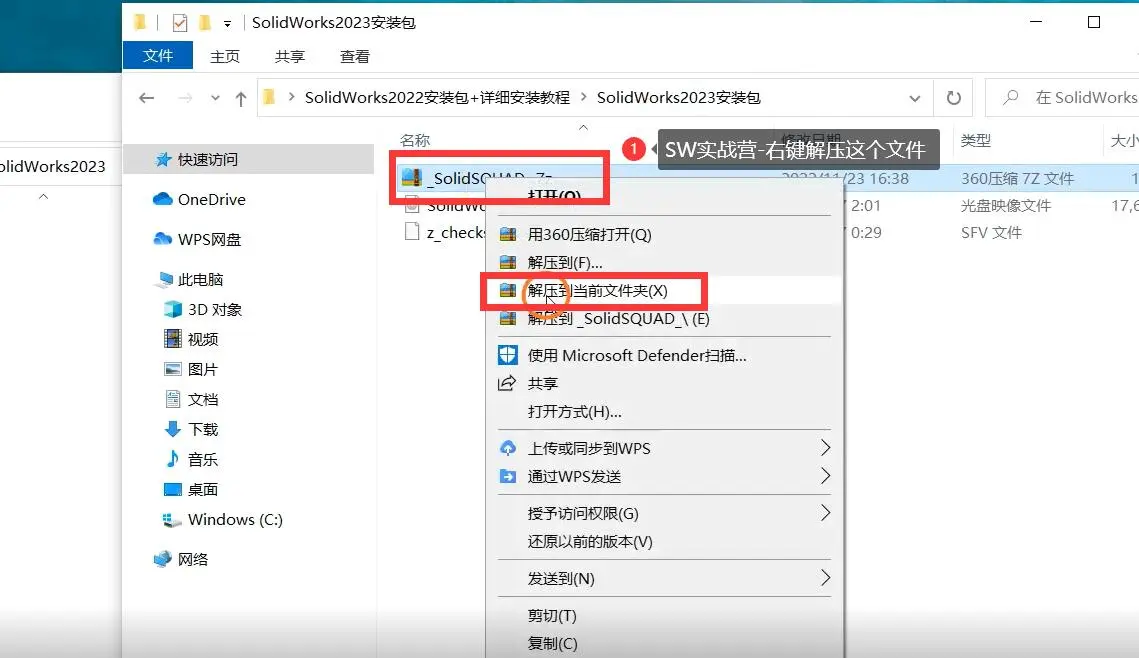Open recent locations dropdown arrow
The width and height of the screenshot is (1139, 658).
tap(215, 98)
